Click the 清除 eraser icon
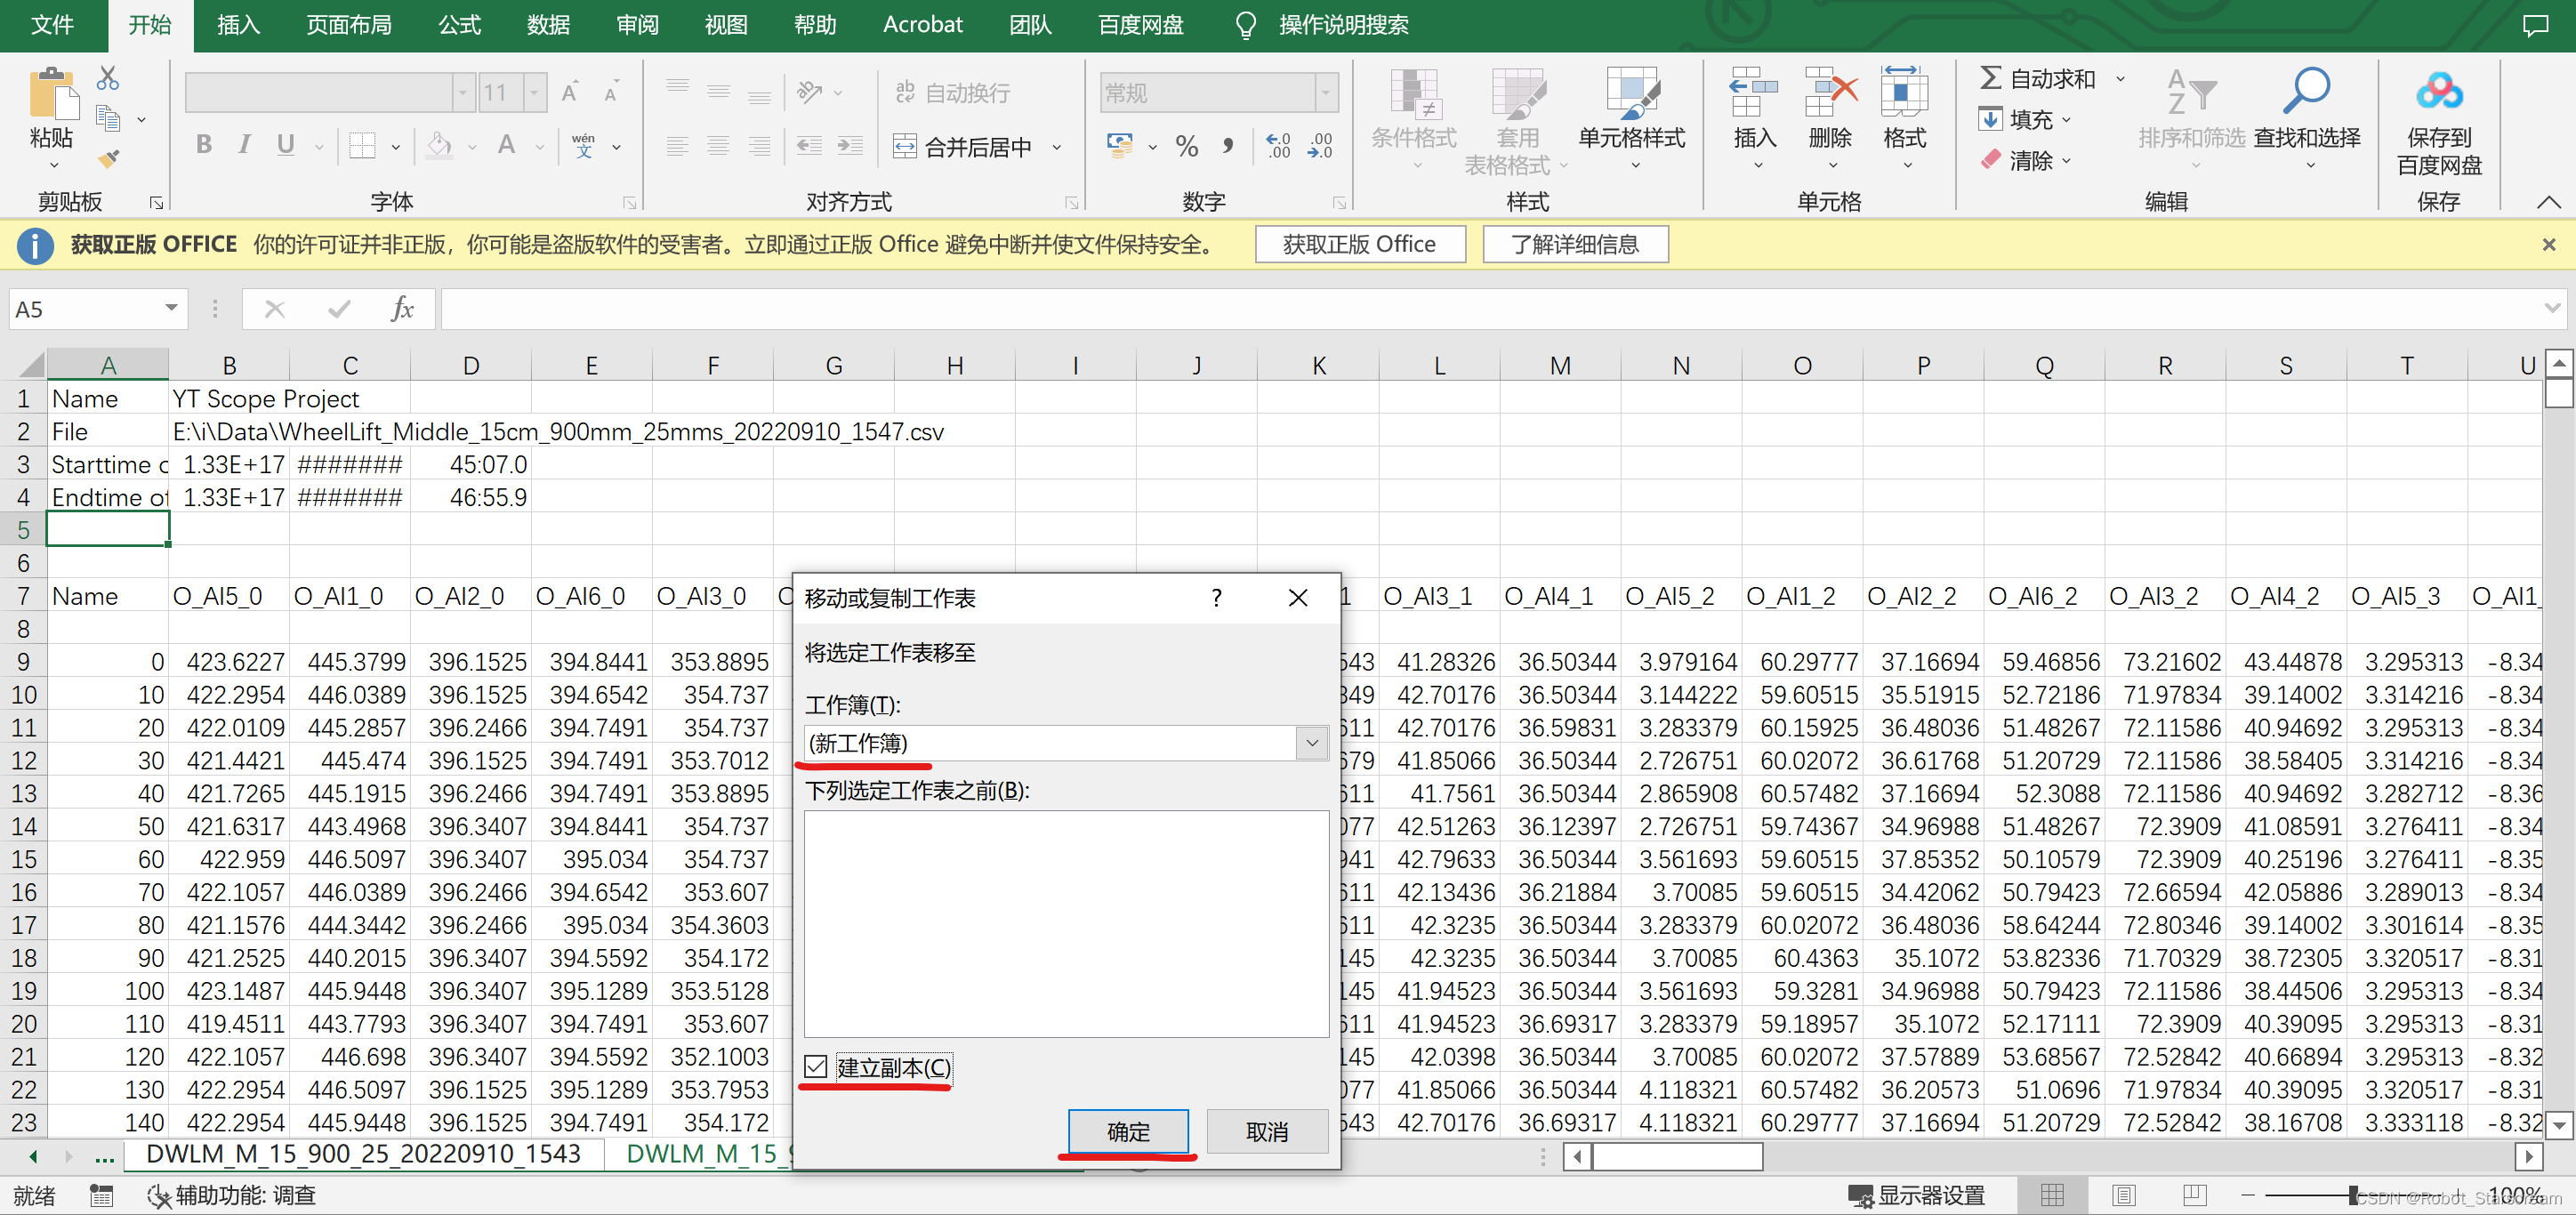2576x1215 pixels. pos(1992,159)
